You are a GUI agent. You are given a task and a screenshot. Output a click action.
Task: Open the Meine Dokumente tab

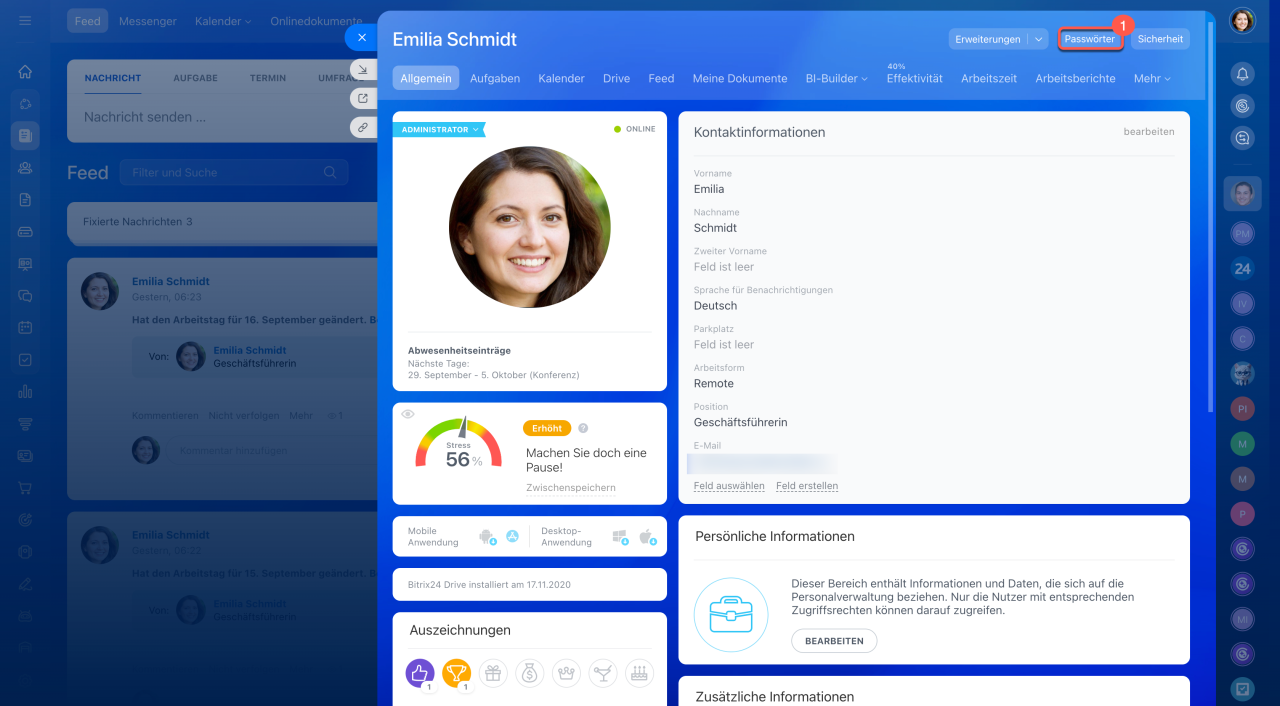(740, 78)
